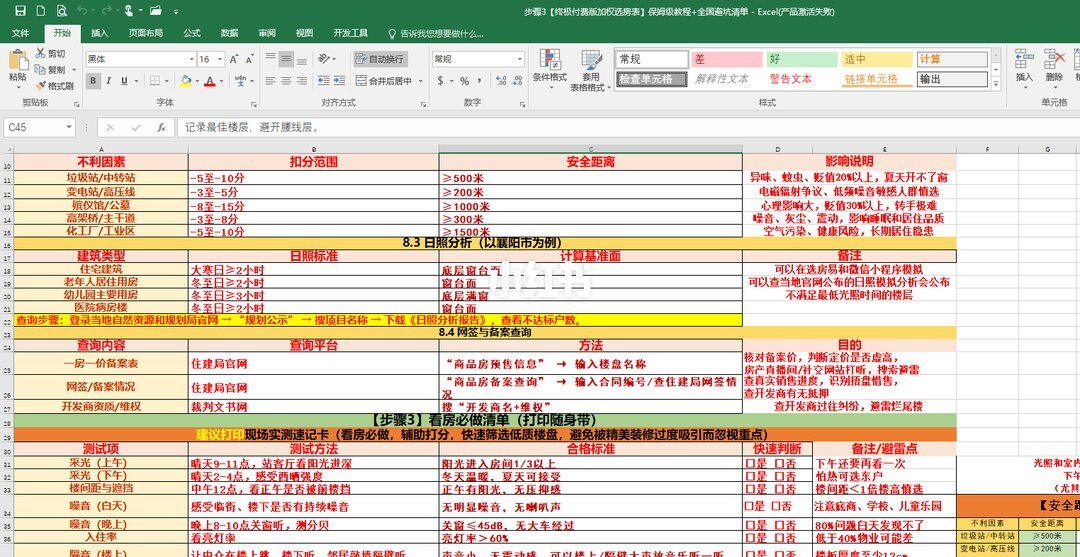Toggle 合并后居中 merge and center
1080x557 pixels.
point(384,81)
